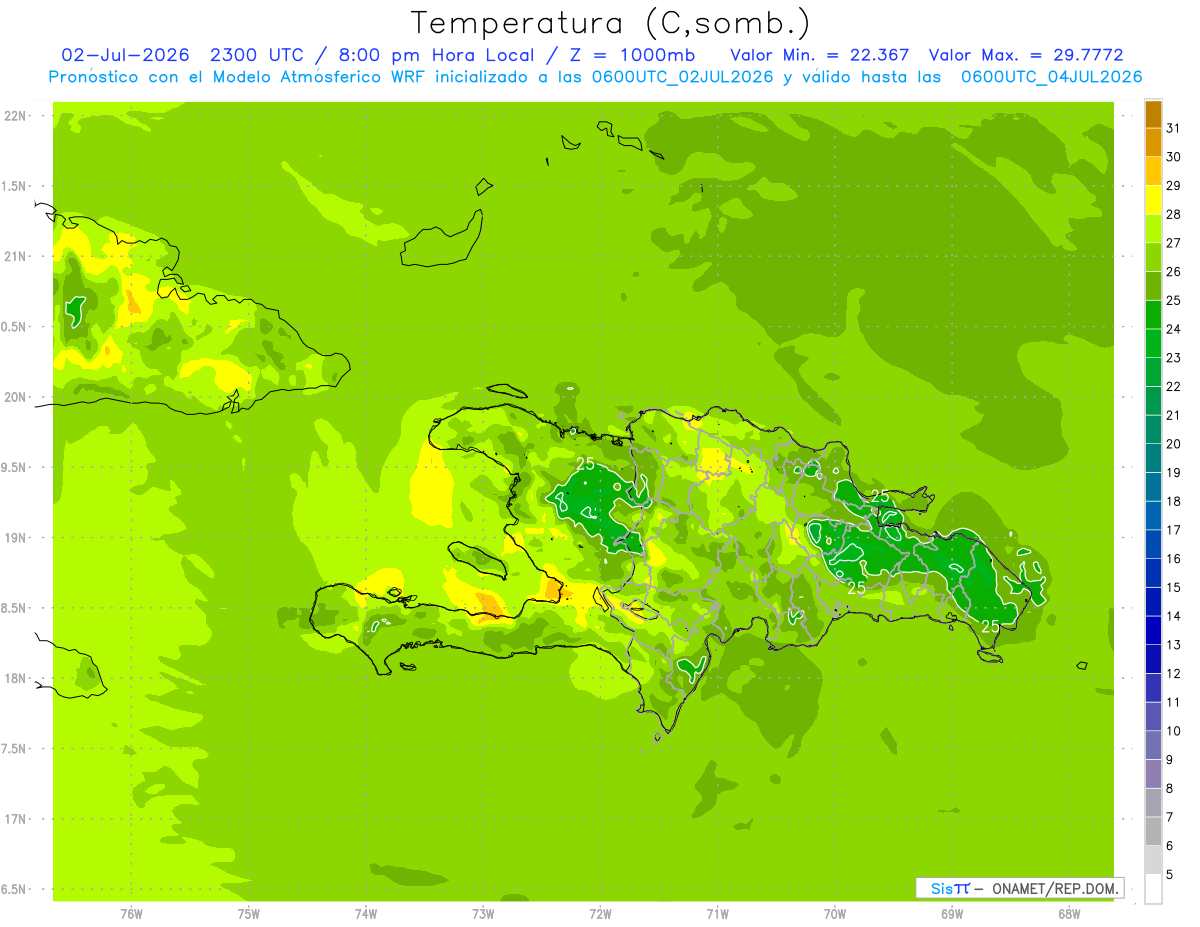Viewport: 1200px width, 927px height.
Task: Click the '71W' longitude label
Action: pos(717,914)
